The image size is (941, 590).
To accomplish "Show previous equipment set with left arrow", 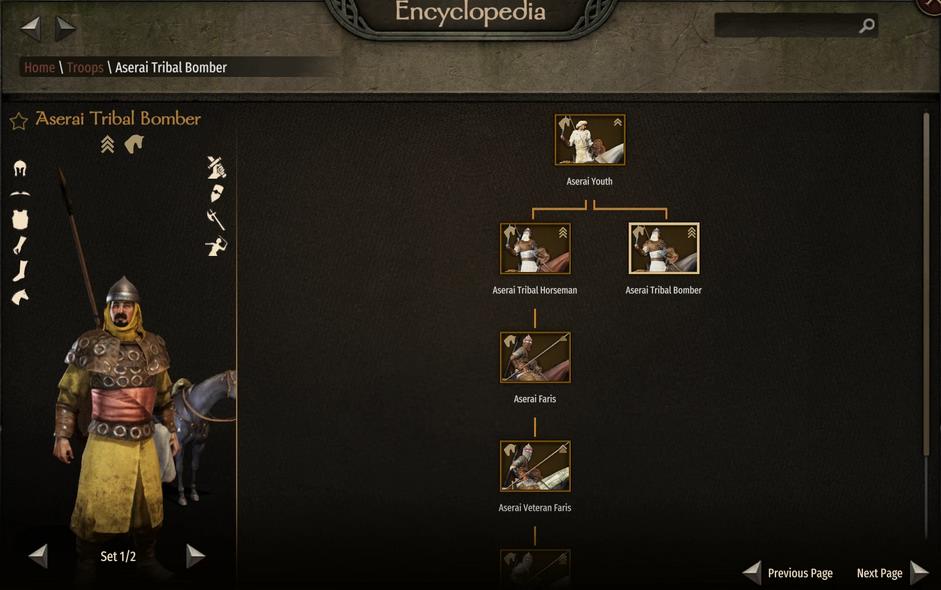I will coord(38,556).
